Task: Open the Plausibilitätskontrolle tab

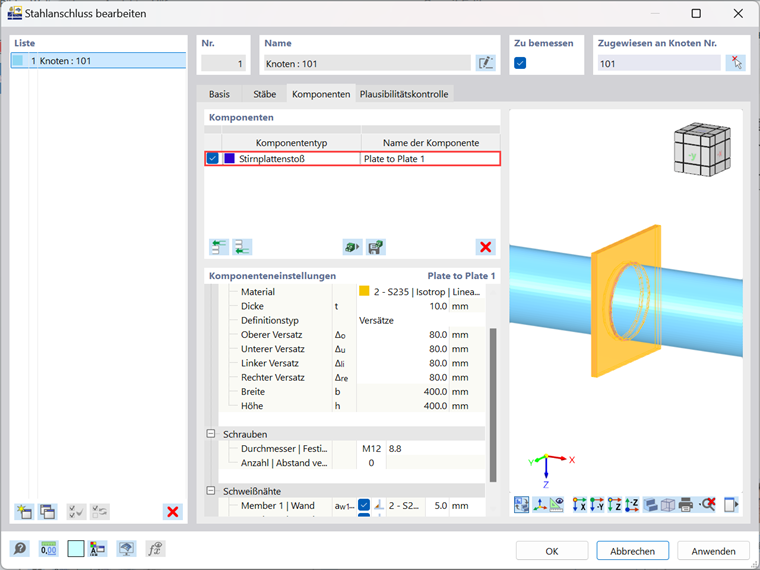Action: click(404, 94)
